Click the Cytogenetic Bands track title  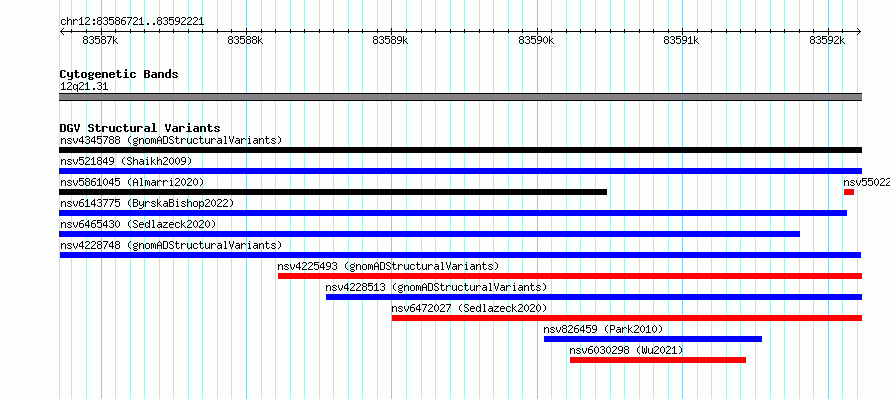tap(119, 74)
